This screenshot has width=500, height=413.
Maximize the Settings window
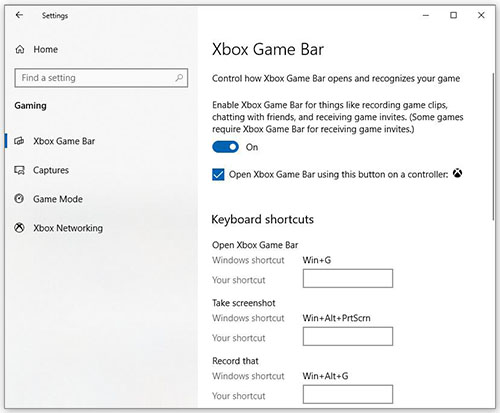(453, 15)
